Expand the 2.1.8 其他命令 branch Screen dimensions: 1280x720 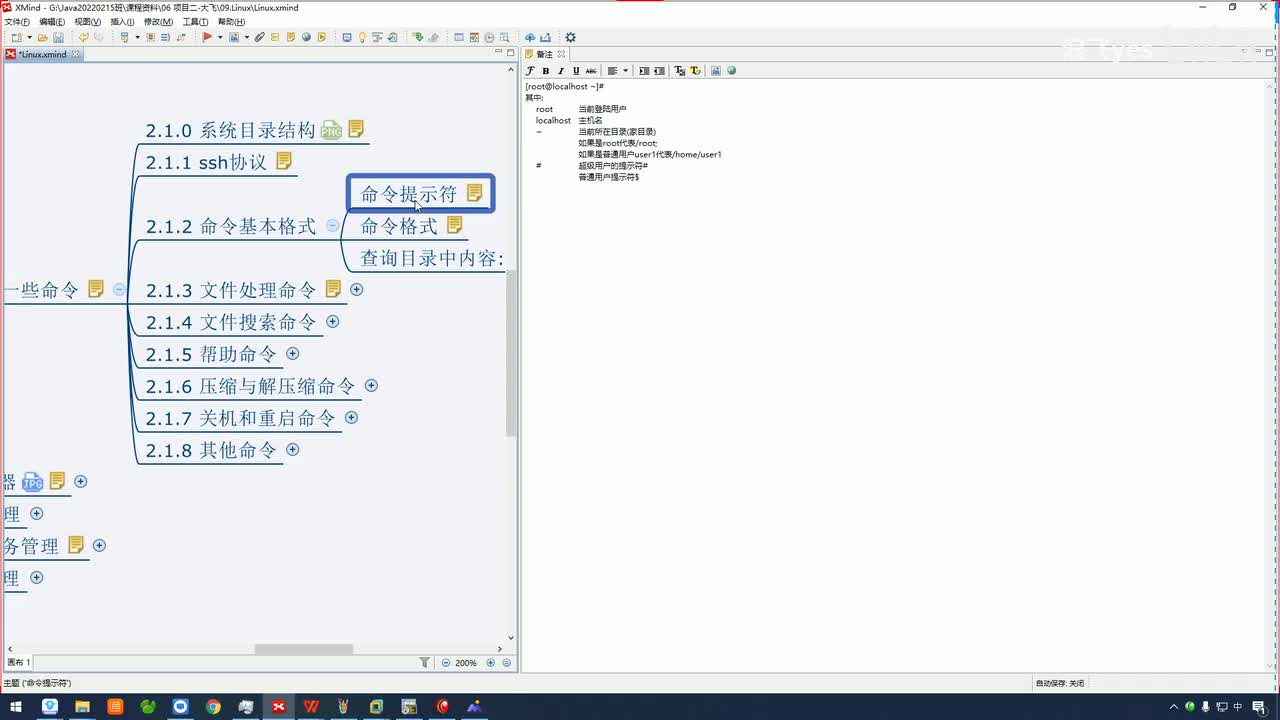(x=293, y=450)
